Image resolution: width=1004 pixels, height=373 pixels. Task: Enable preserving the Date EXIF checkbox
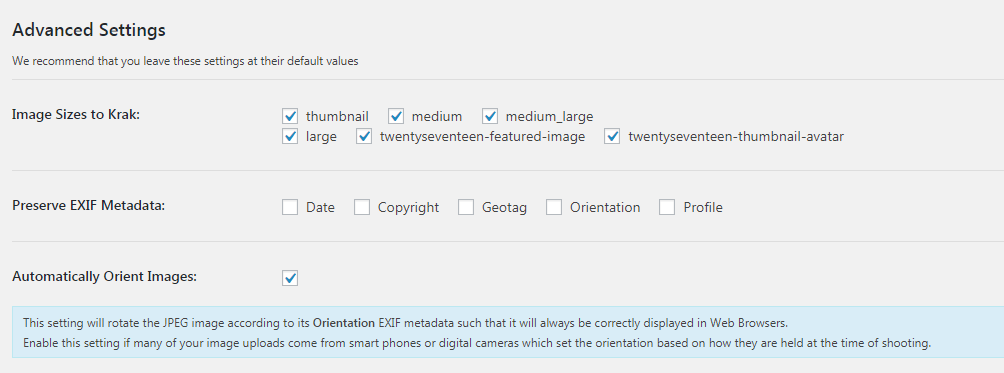290,207
